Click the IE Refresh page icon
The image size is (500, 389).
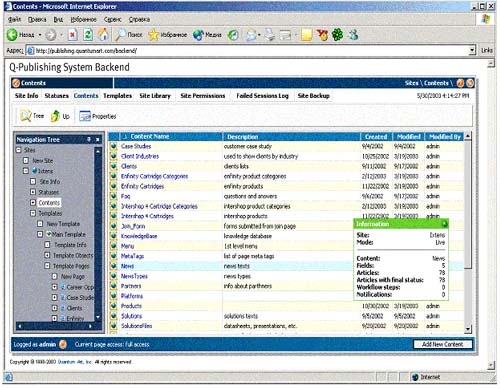[88, 35]
